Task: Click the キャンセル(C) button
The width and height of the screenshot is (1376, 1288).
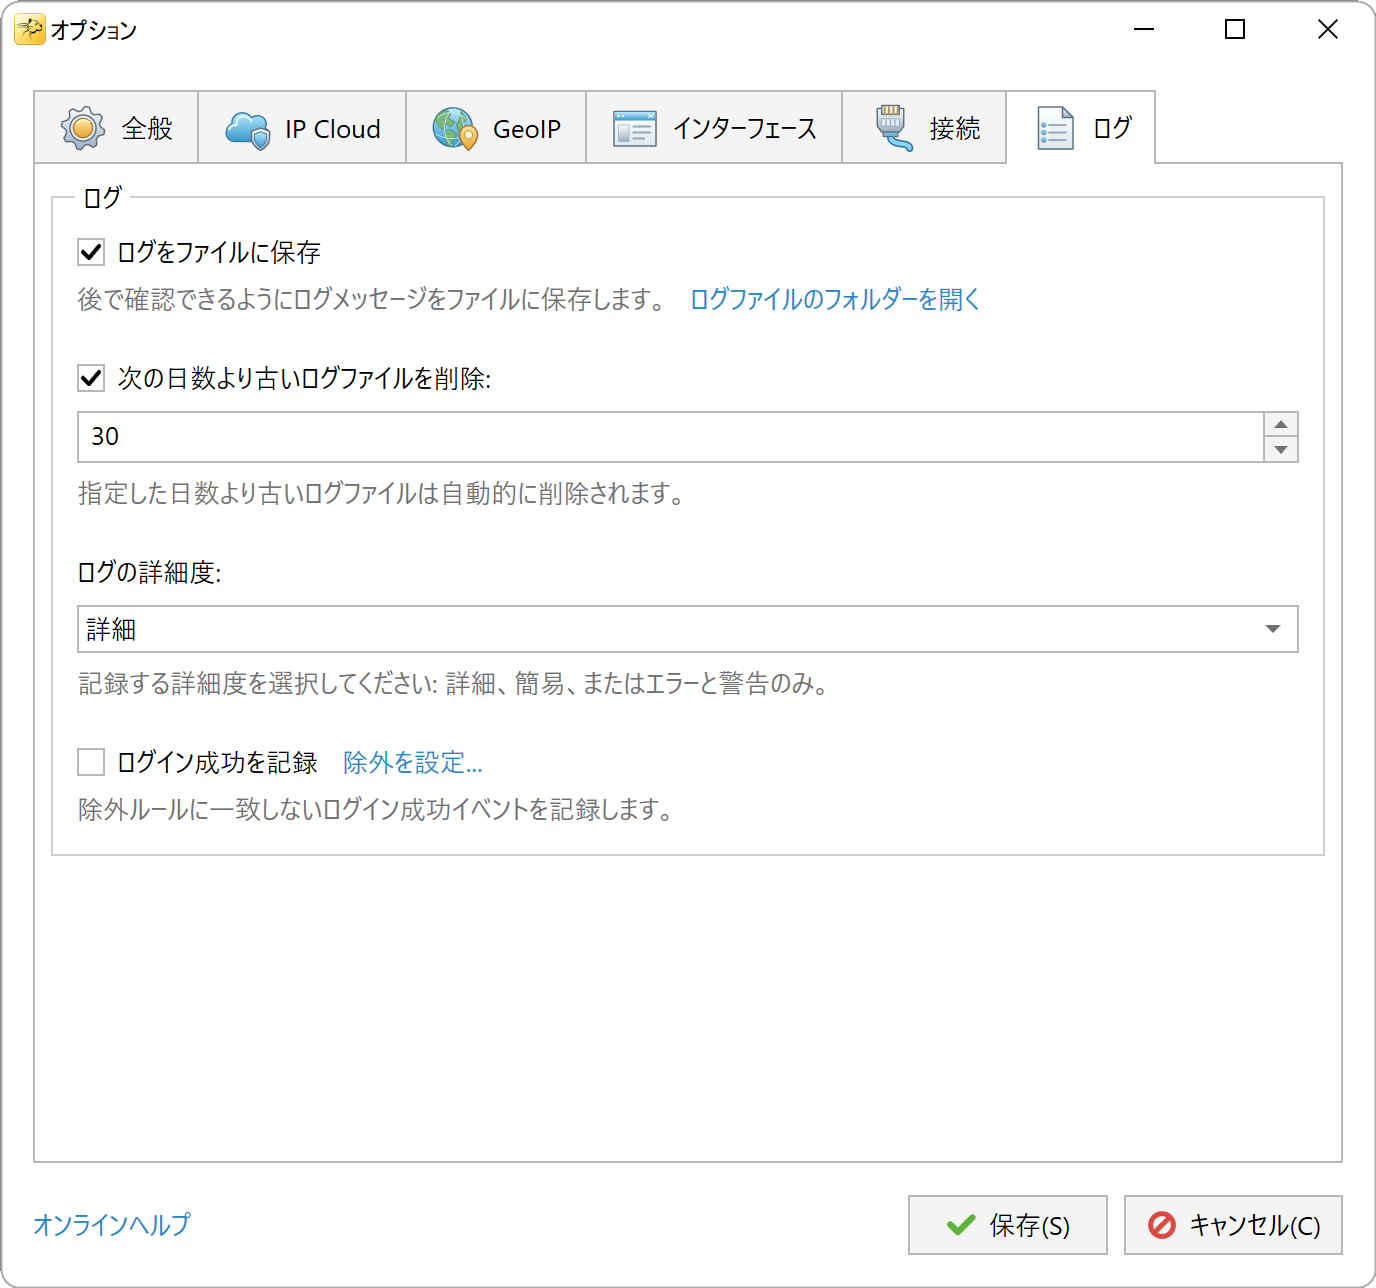Action: pos(1233,1225)
